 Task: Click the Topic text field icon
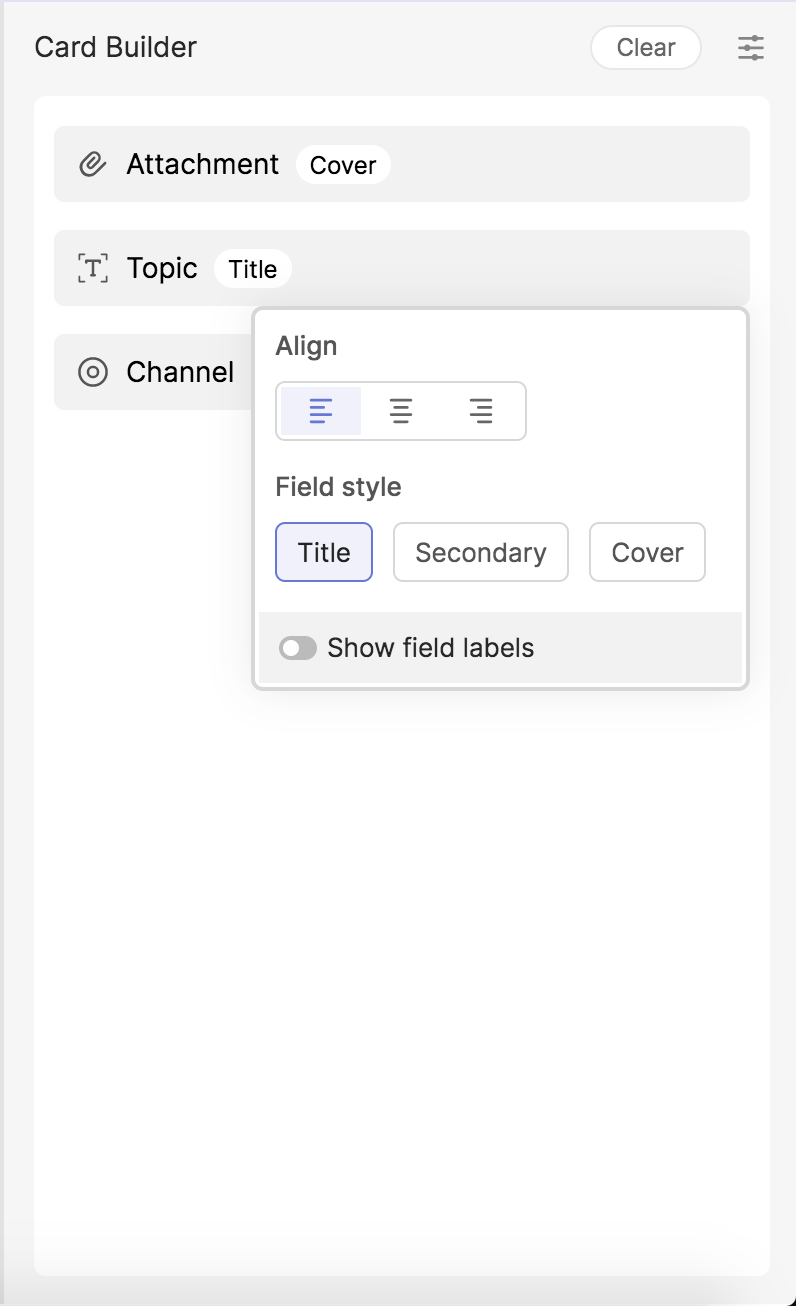[x=92, y=268]
